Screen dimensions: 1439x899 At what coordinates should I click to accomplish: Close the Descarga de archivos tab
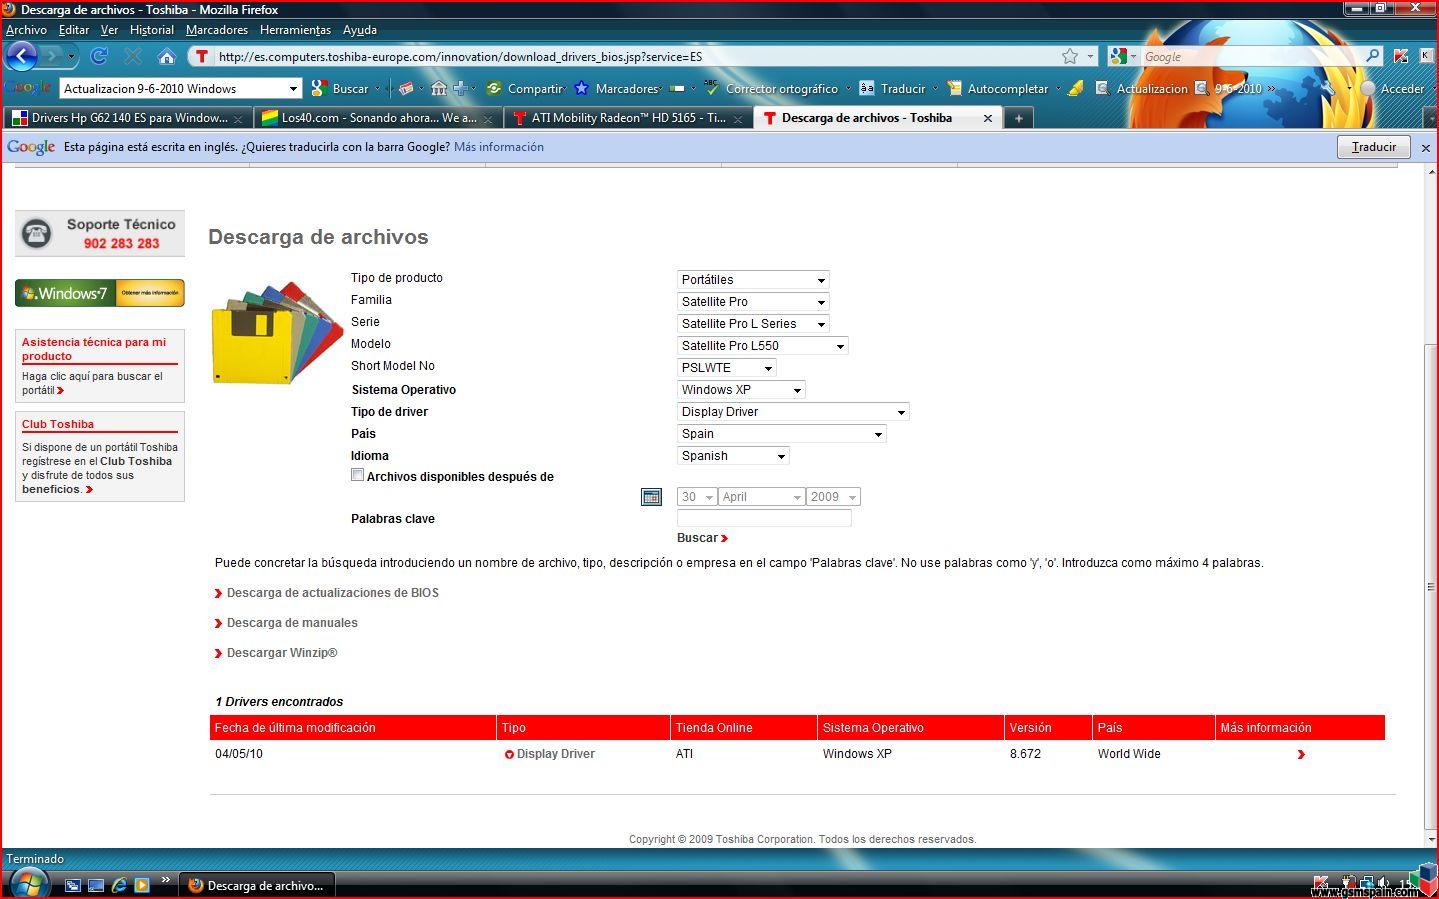pos(988,118)
